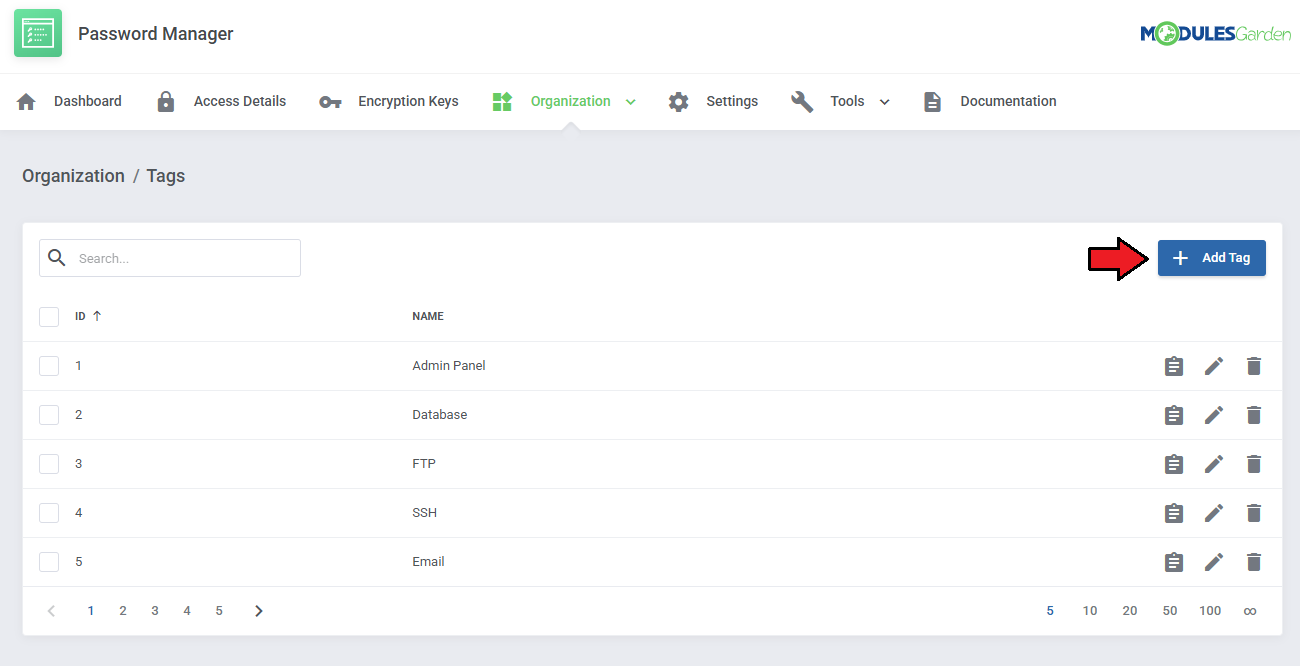Viewport: 1300px width, 666px height.
Task: Go to page 4
Action: click(187, 611)
